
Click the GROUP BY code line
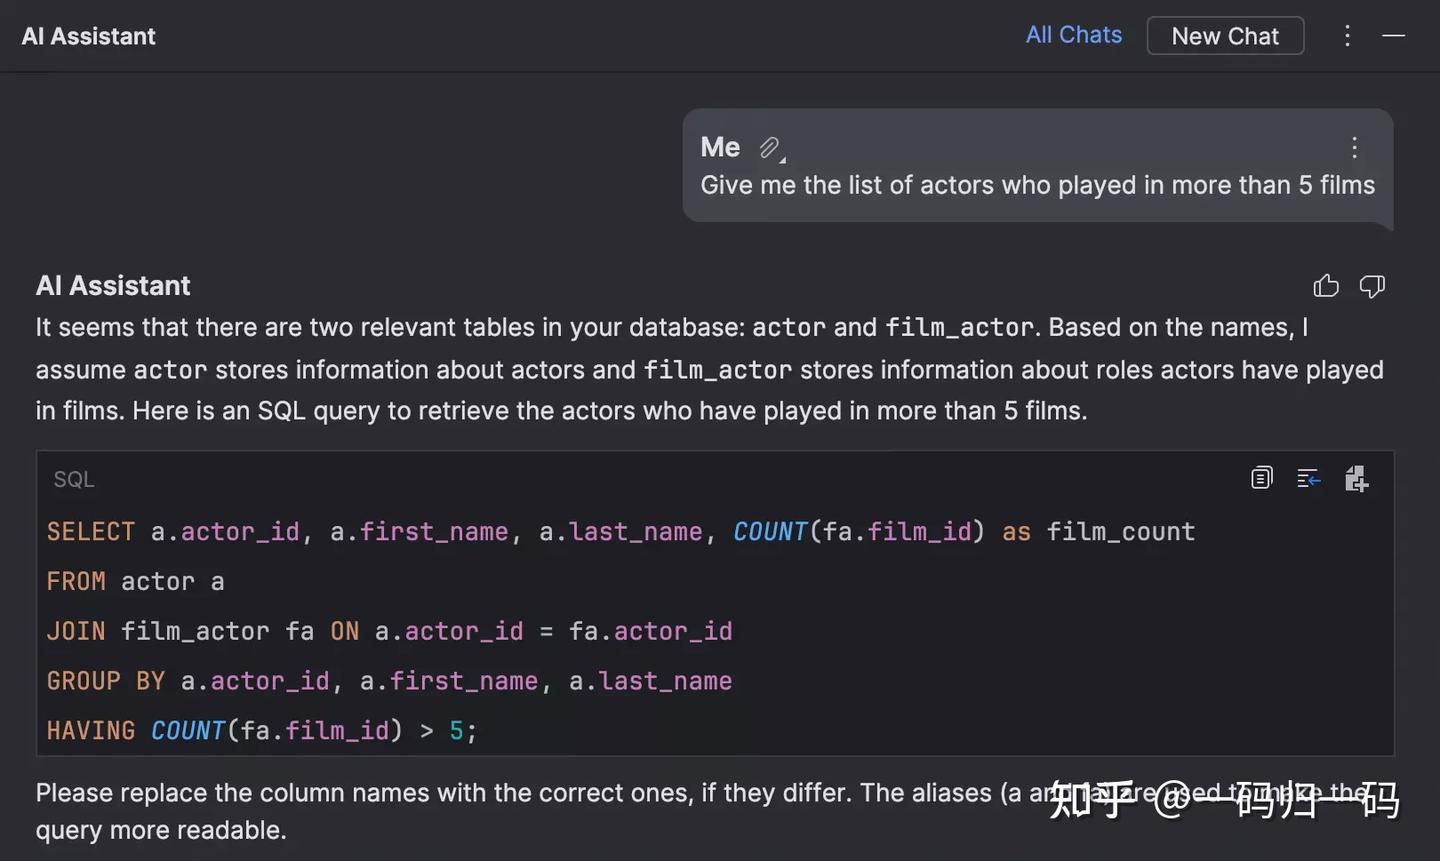pos(389,682)
